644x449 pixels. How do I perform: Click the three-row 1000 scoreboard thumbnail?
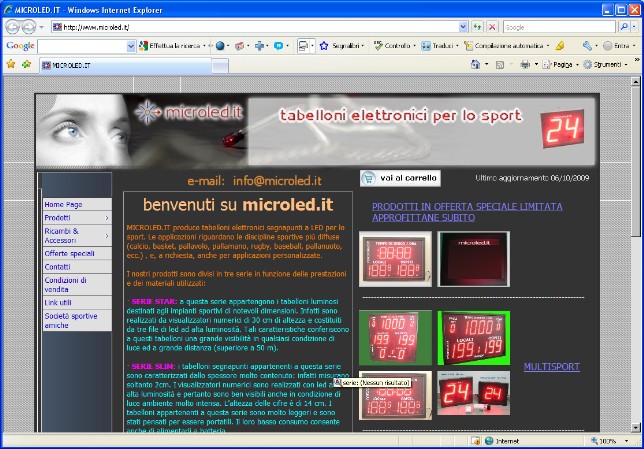point(395,338)
